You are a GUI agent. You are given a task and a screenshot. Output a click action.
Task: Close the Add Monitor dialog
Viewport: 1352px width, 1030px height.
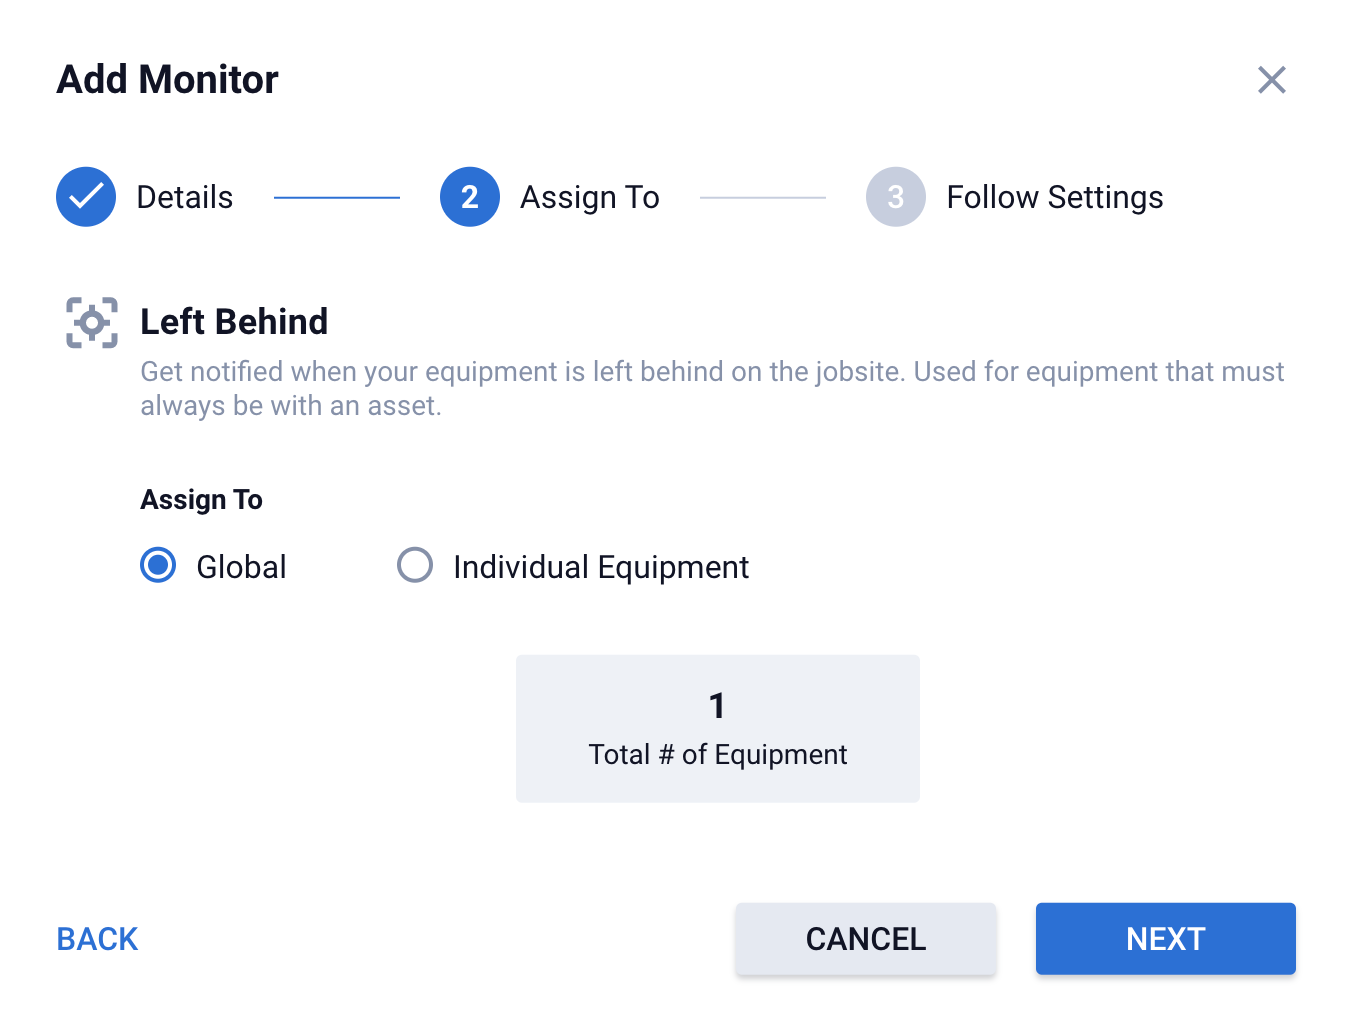click(x=1271, y=80)
